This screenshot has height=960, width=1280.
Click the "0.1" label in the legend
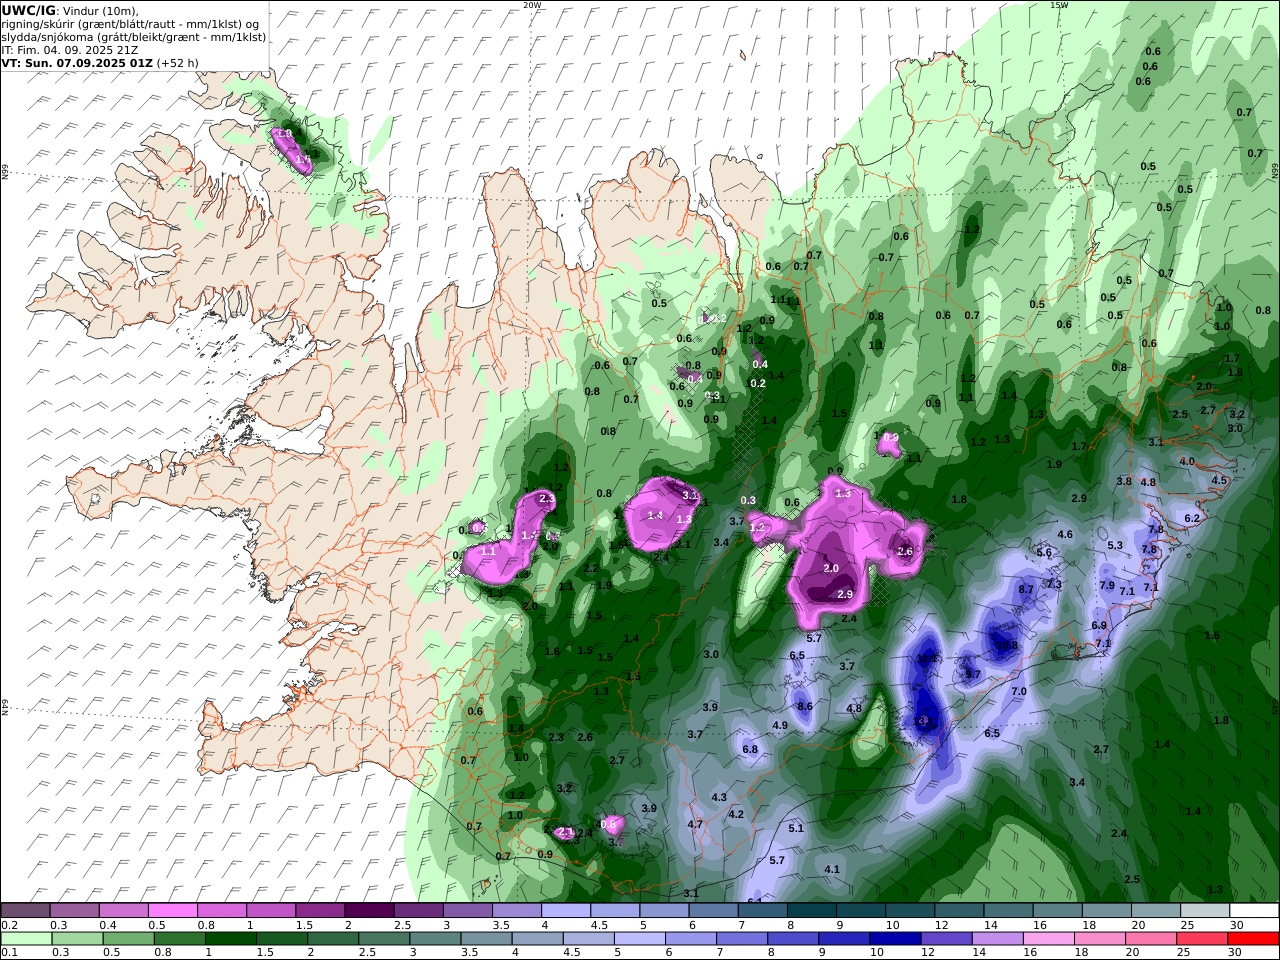tap(8, 953)
